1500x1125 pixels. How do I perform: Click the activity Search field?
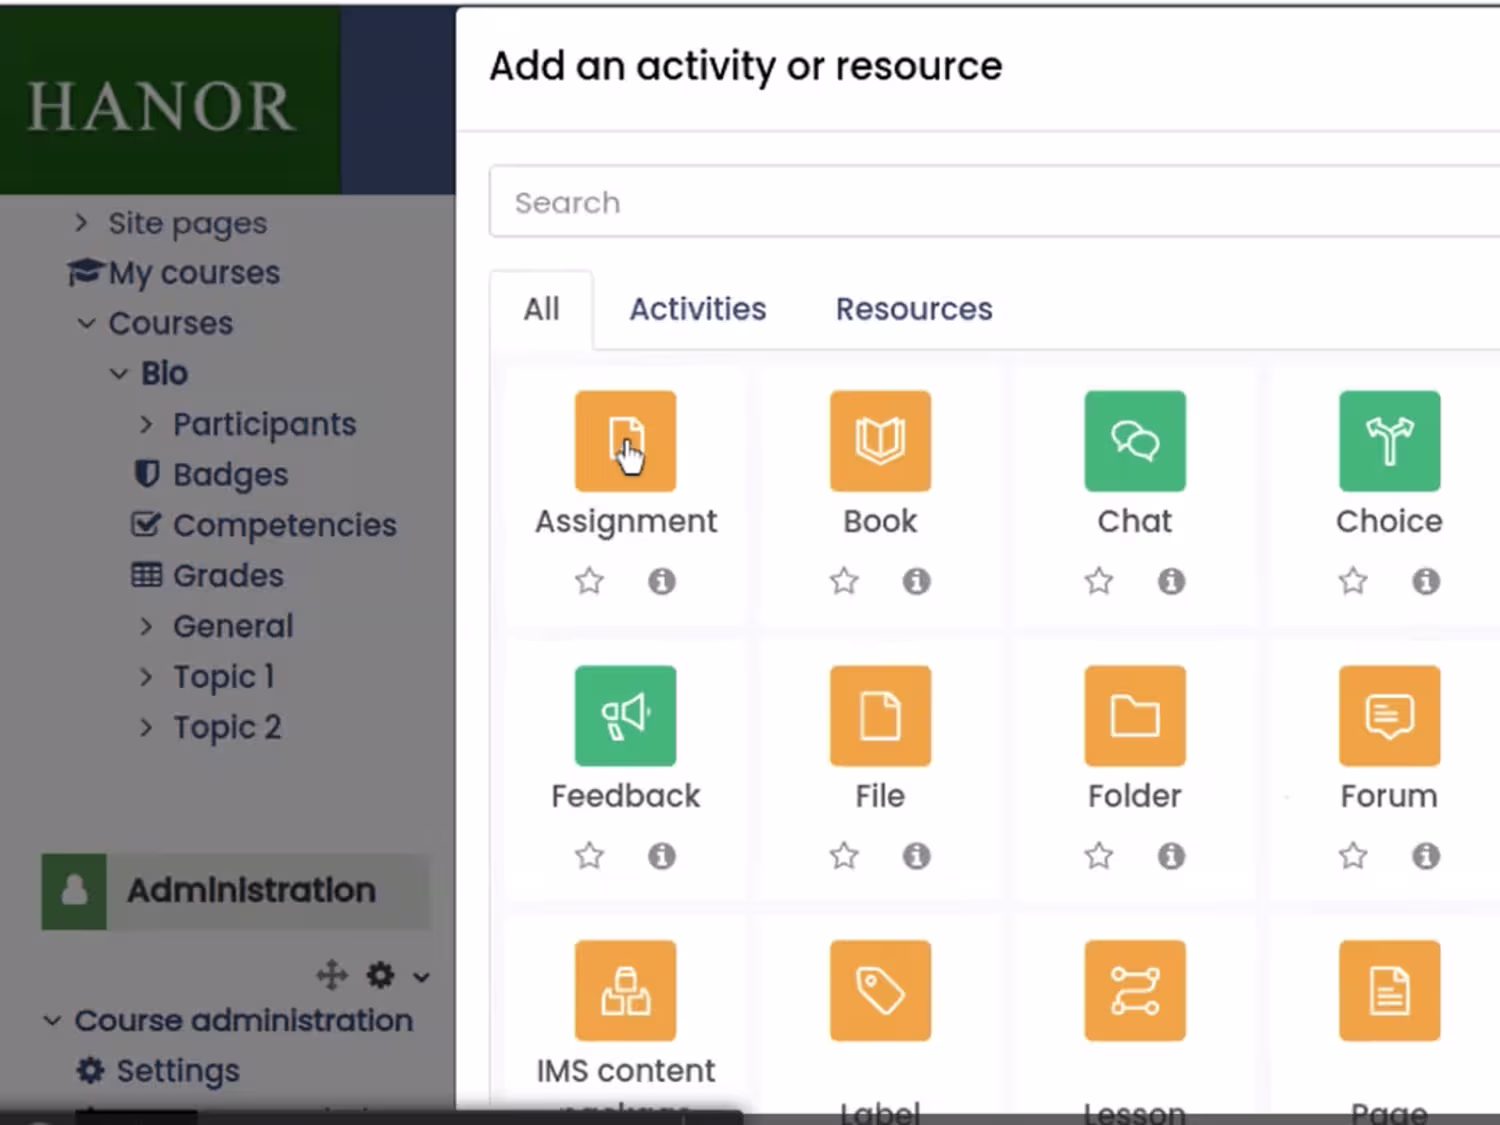coord(990,203)
